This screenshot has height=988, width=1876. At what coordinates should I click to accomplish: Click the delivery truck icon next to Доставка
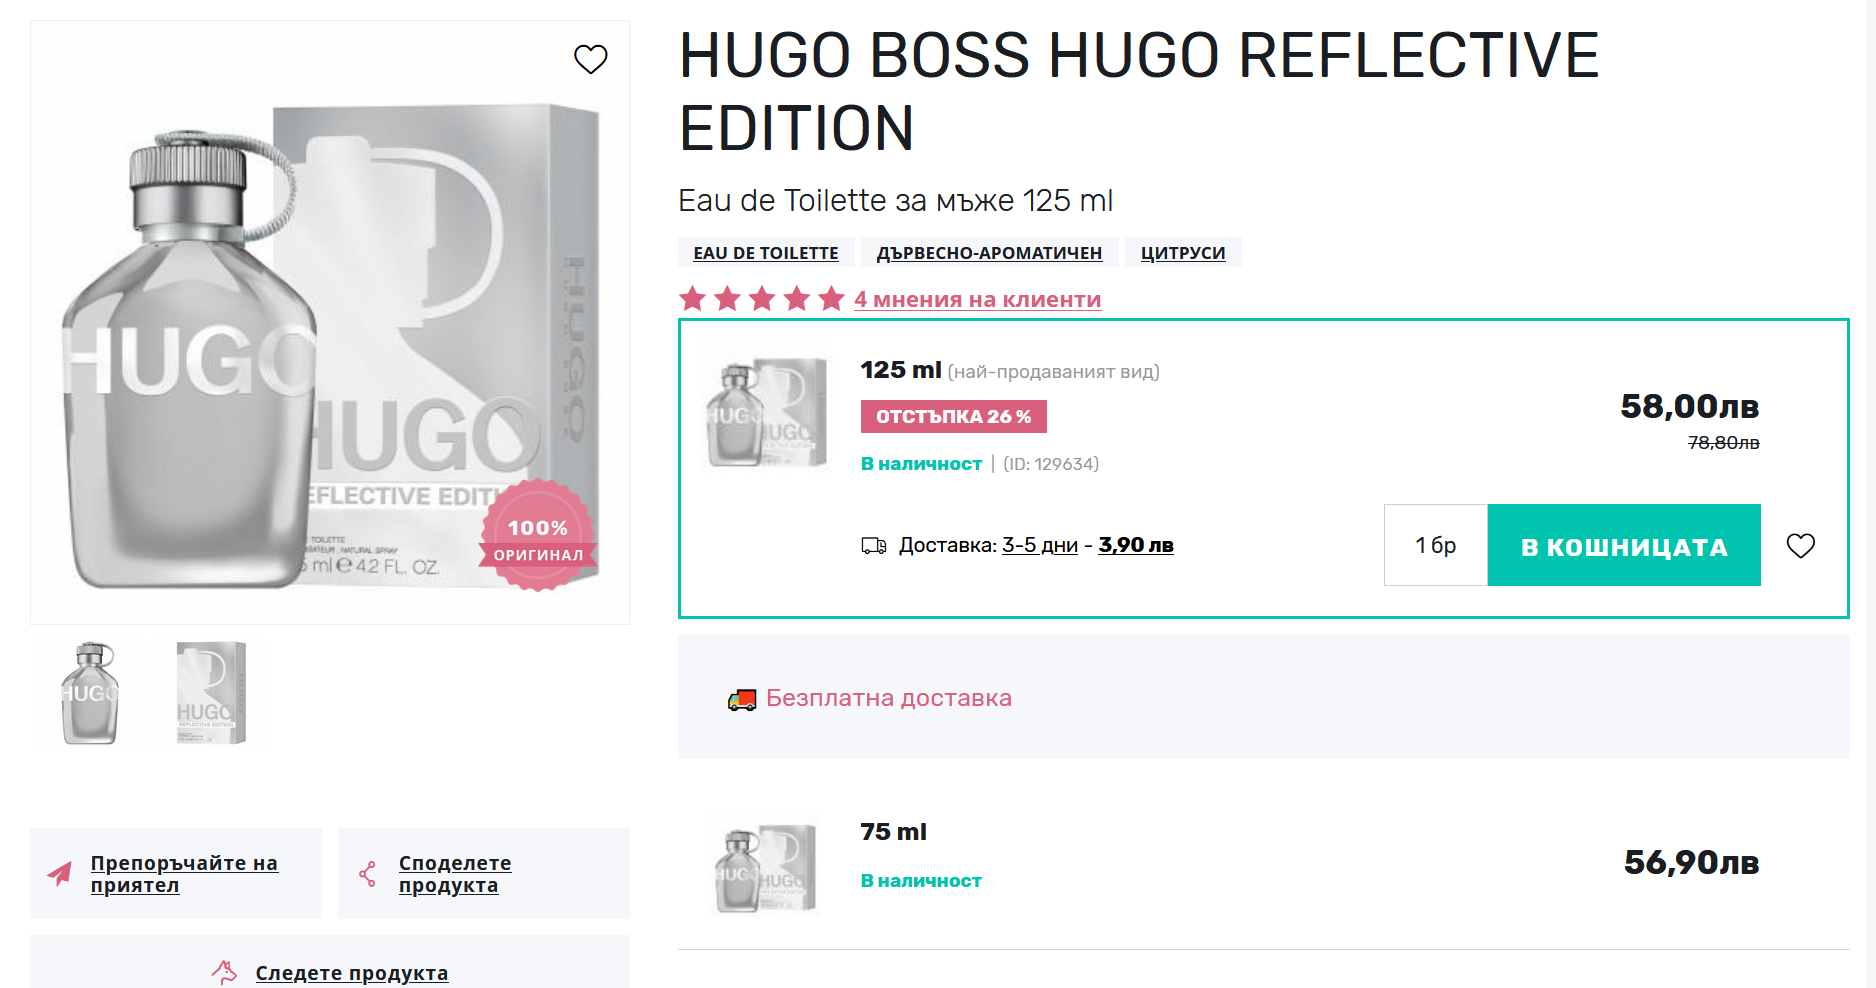pyautogui.click(x=874, y=546)
